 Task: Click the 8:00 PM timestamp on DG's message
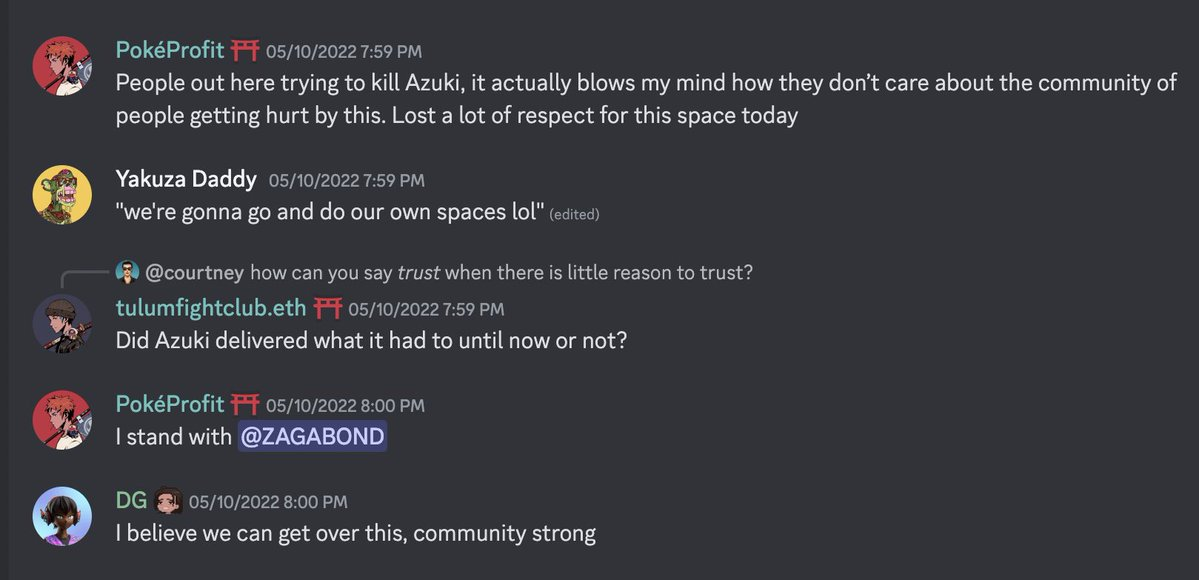pos(268,501)
